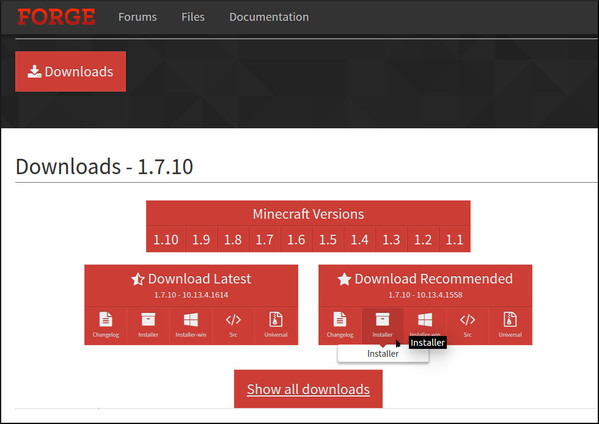Click the Downloads - 1.7.10 page title
The width and height of the screenshot is (599, 424).
coord(104,167)
